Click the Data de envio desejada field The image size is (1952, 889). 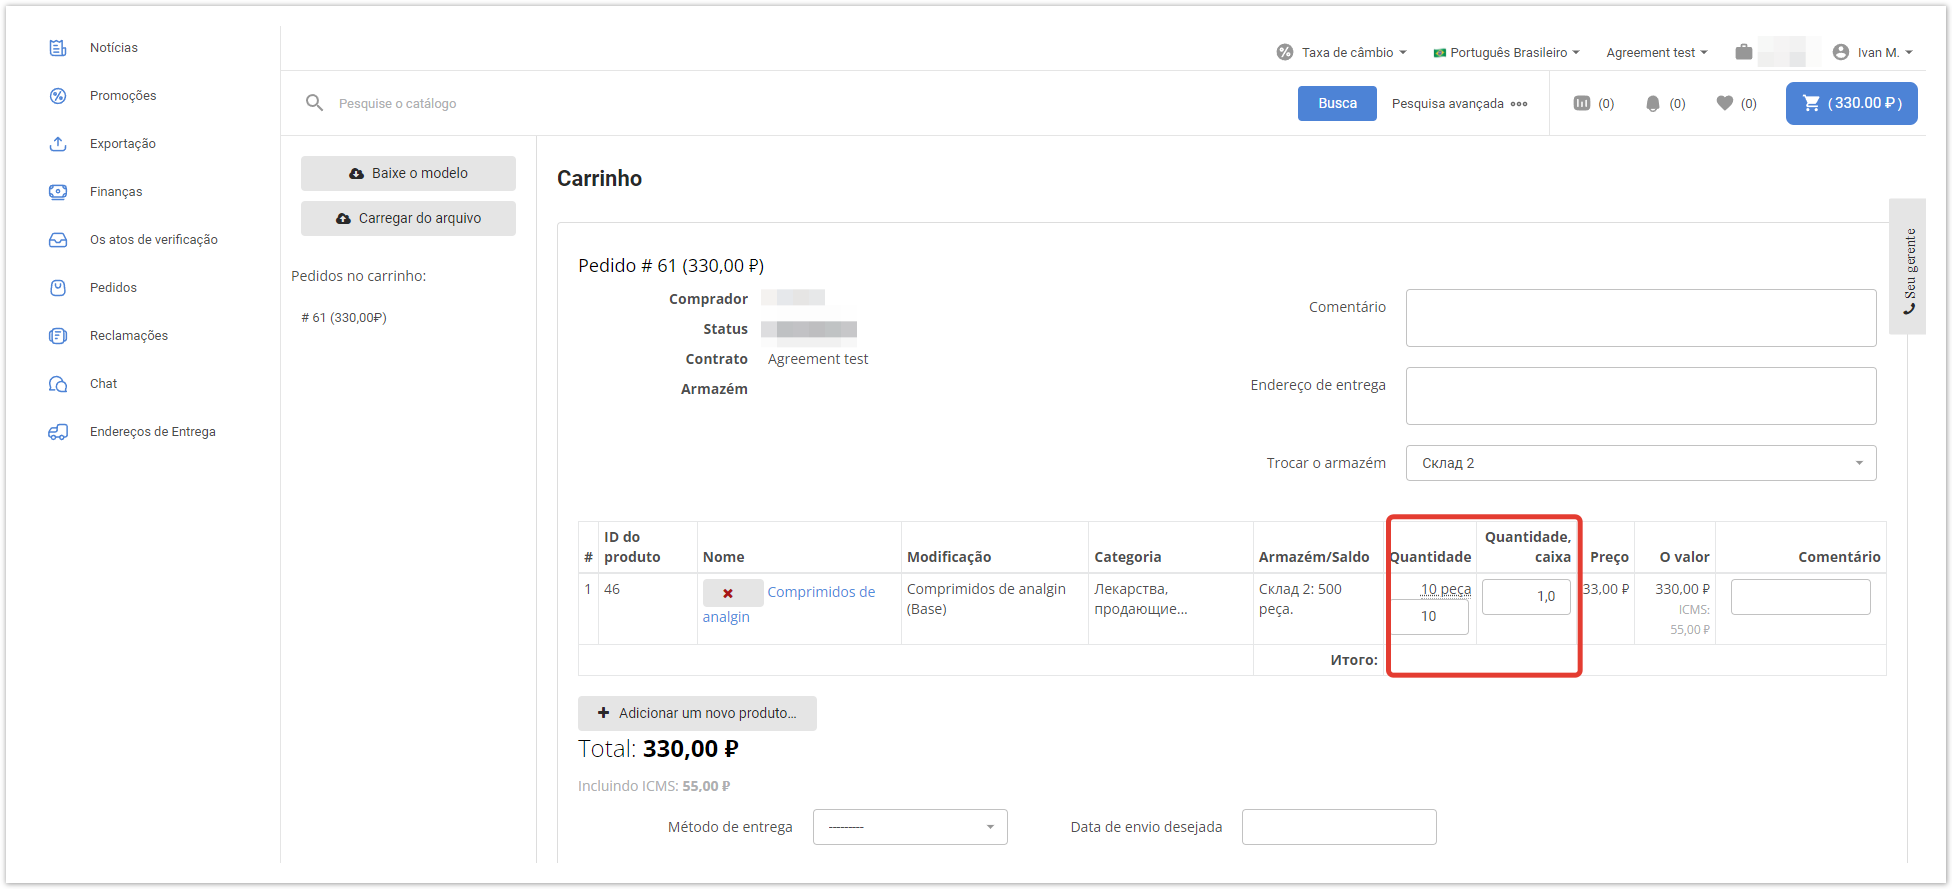(1338, 827)
